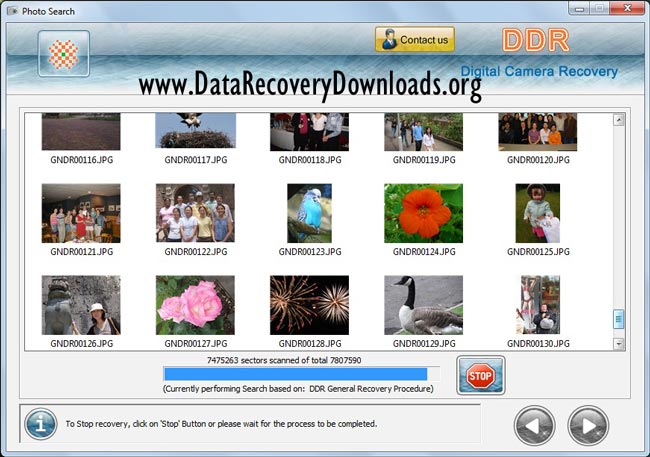Click the scrollbar down arrow
The height and width of the screenshot is (457, 650).
click(618, 344)
